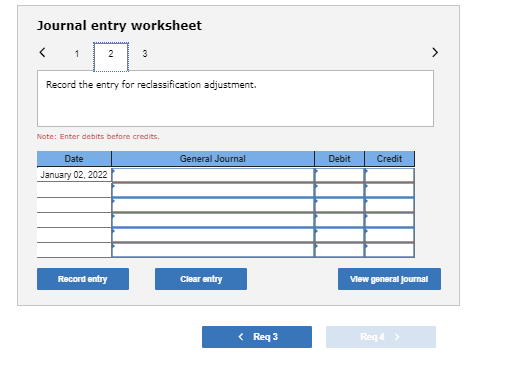Click the 'Enter debits before credits' note
Screen dimensions: 530x390
[x=98, y=137]
